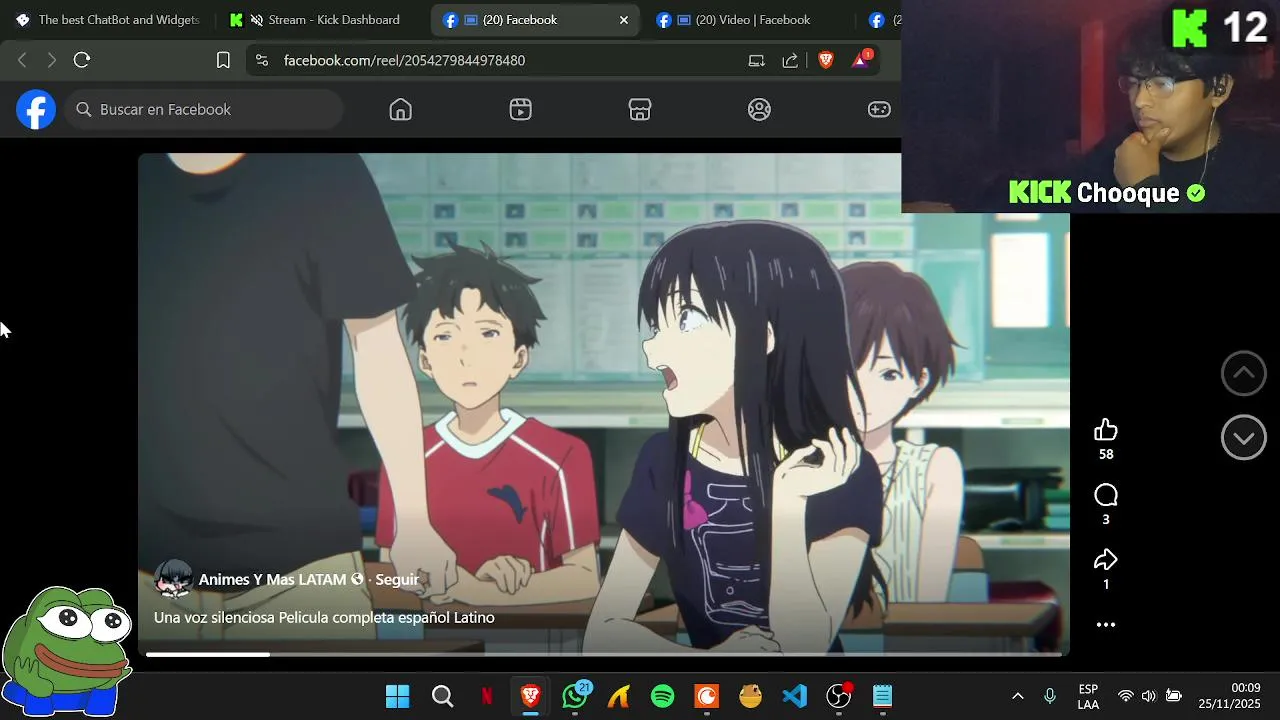Bookmark this page in Brave

[223, 60]
